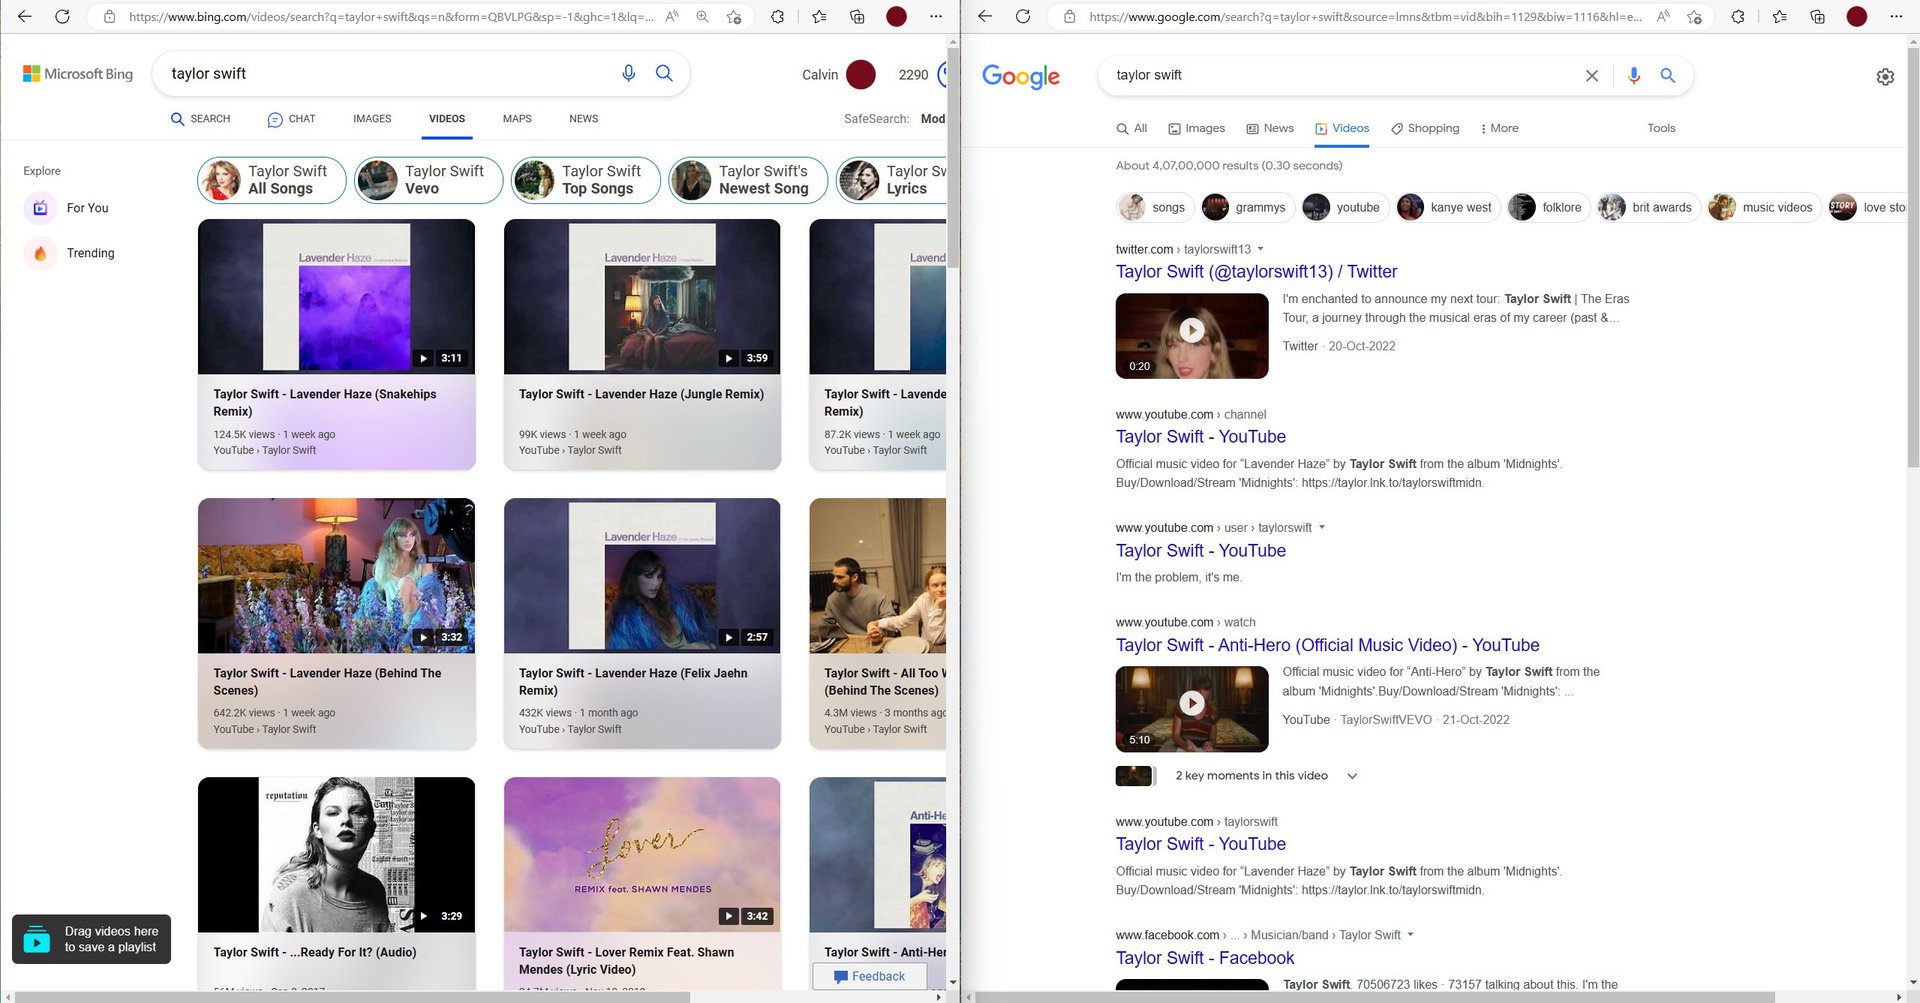
Task: Switch to Google News tab
Action: click(1269, 128)
